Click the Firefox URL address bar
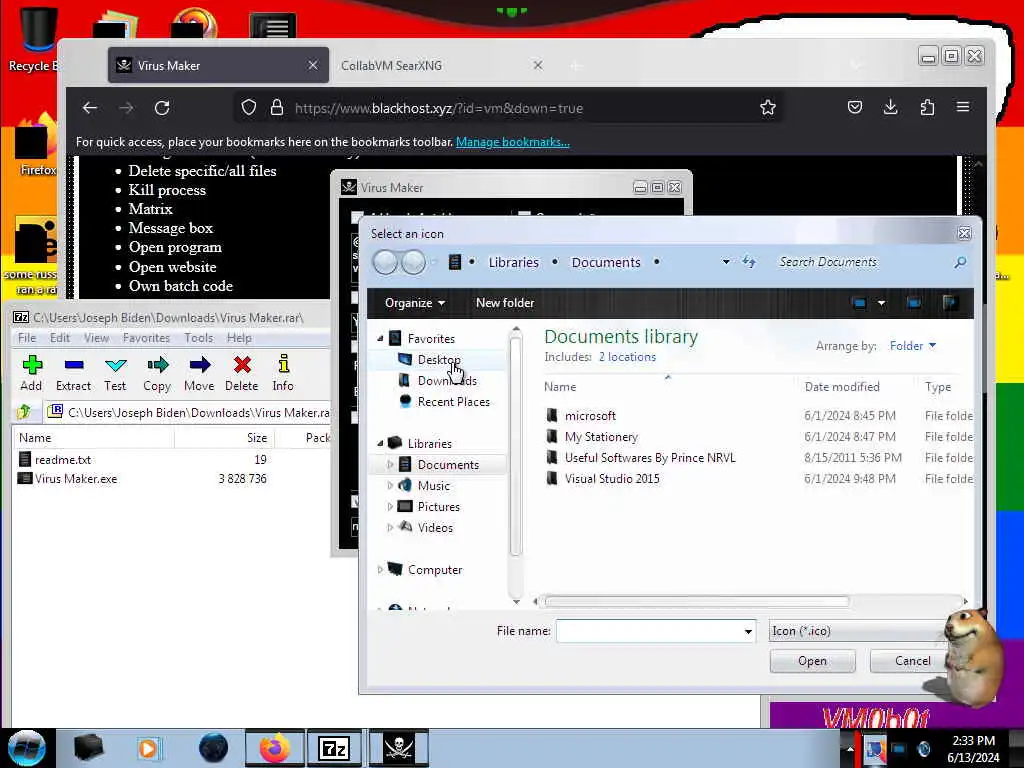Viewport: 1024px width, 768px height. pos(509,108)
